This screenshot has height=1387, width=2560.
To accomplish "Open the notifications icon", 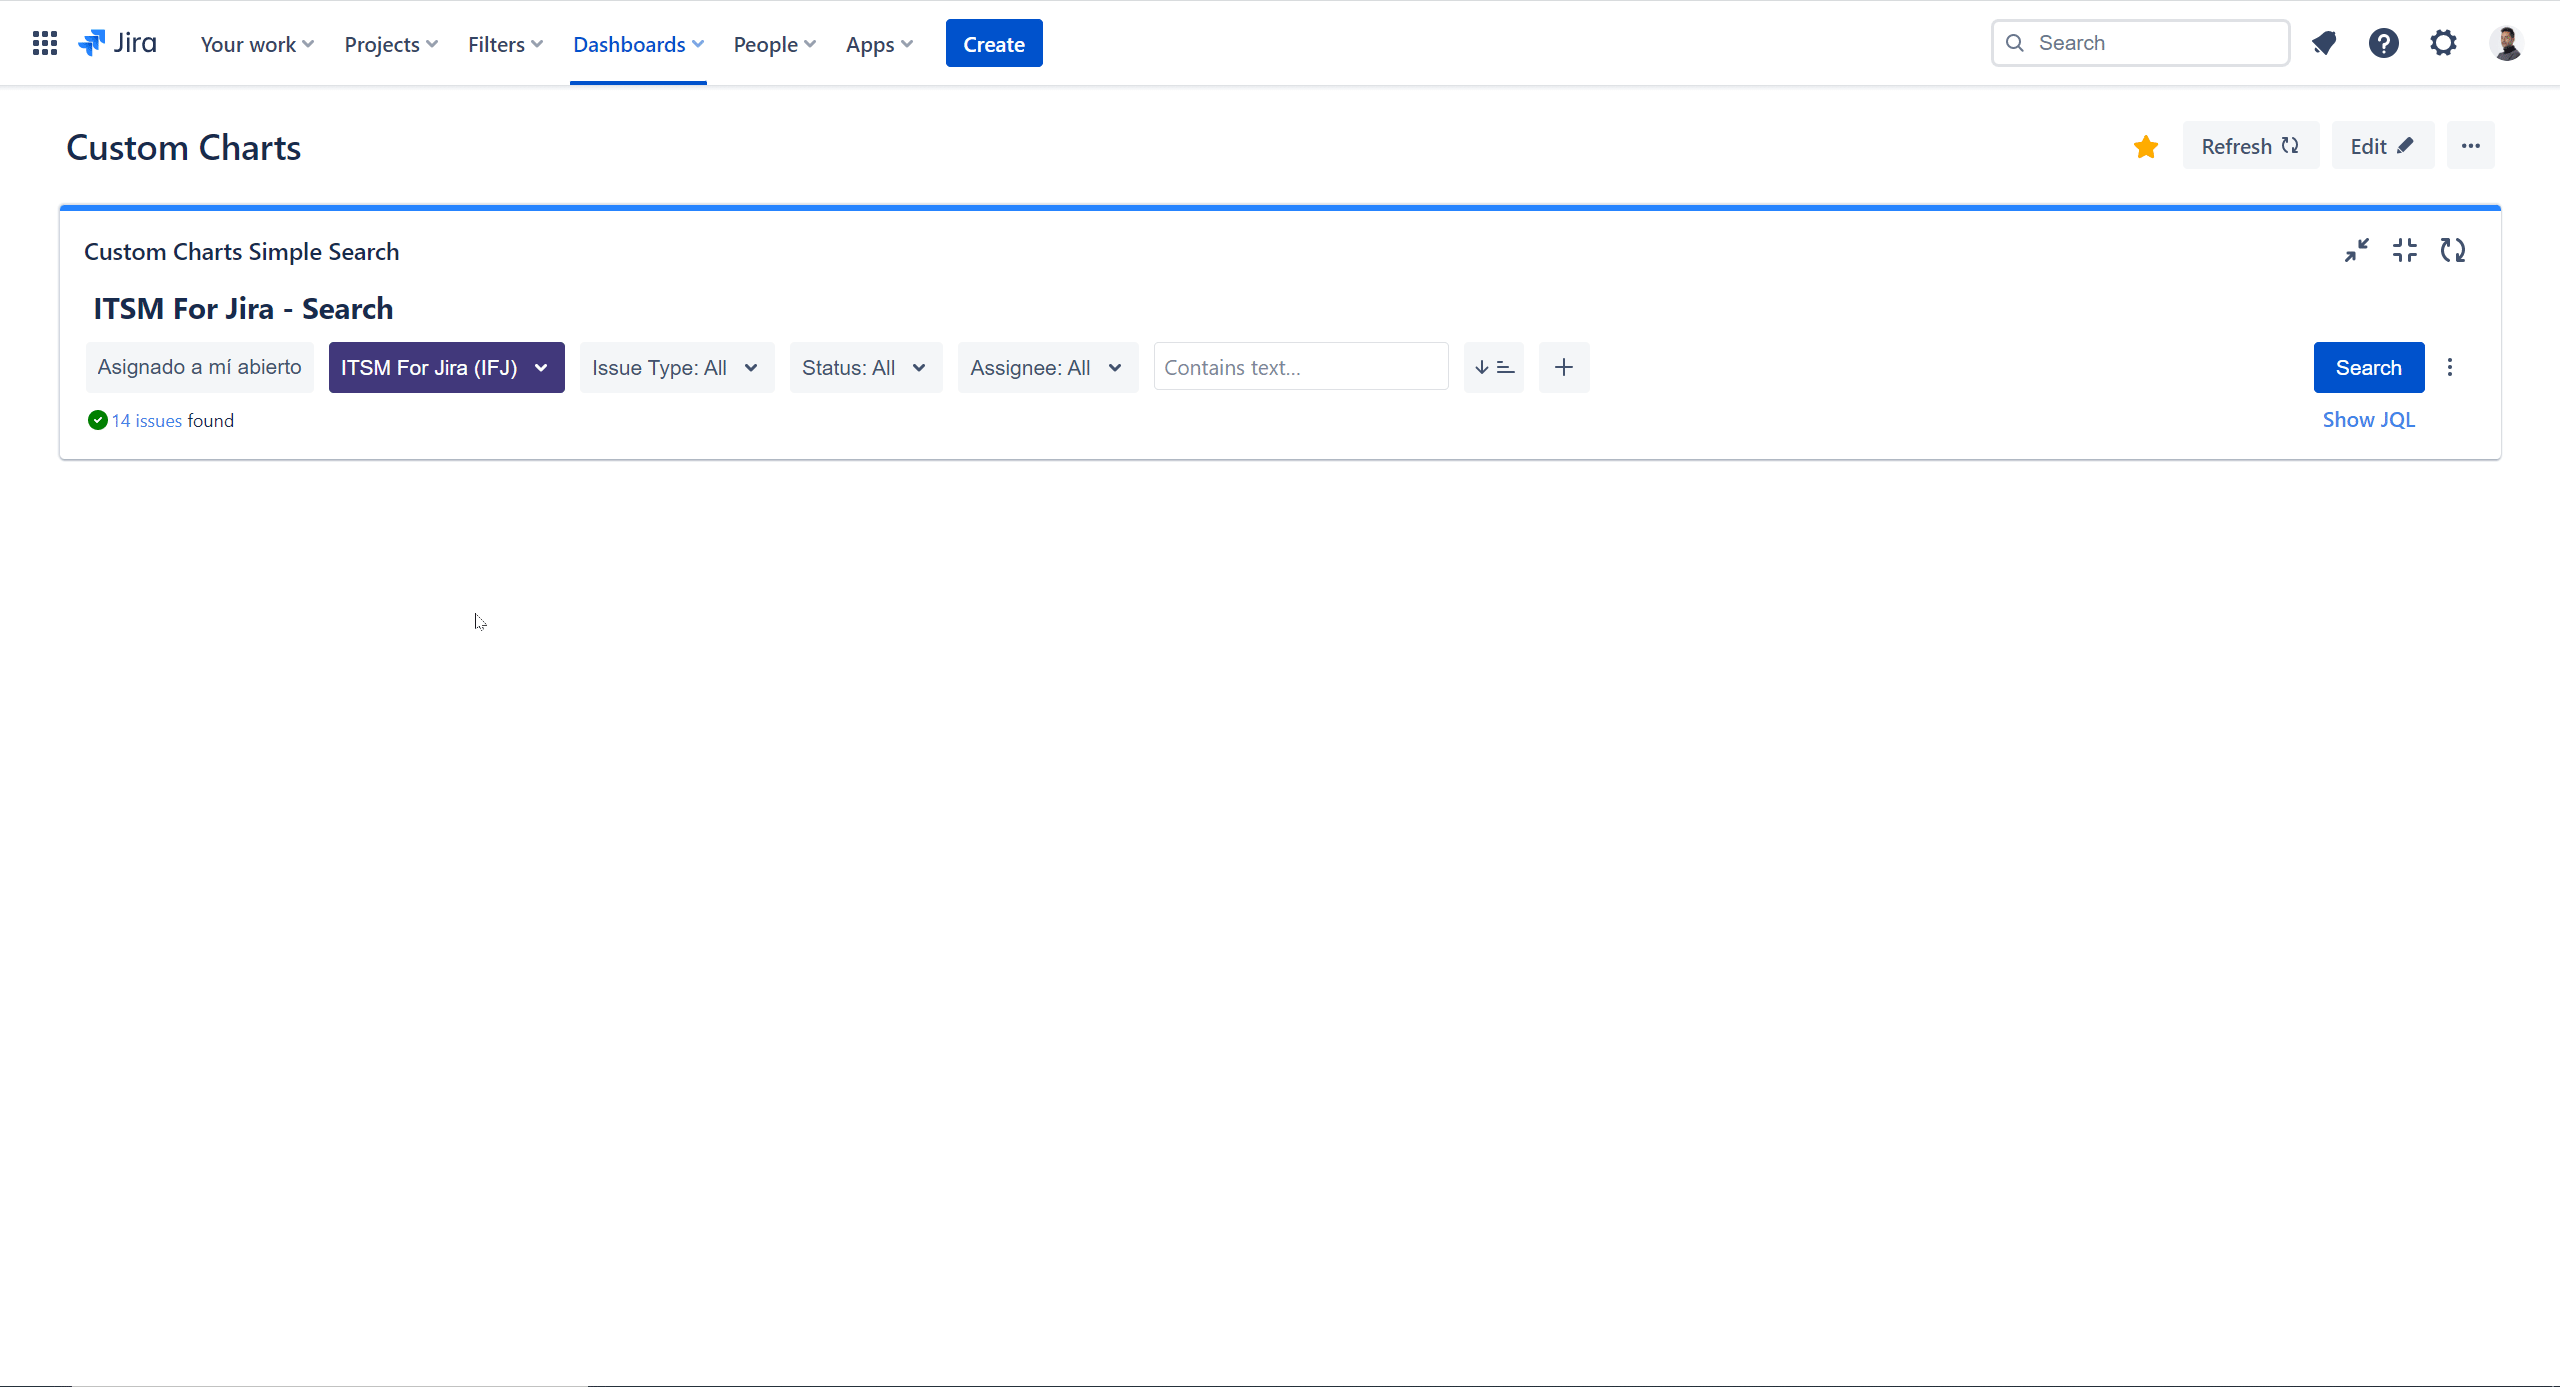I will coord(2324,43).
